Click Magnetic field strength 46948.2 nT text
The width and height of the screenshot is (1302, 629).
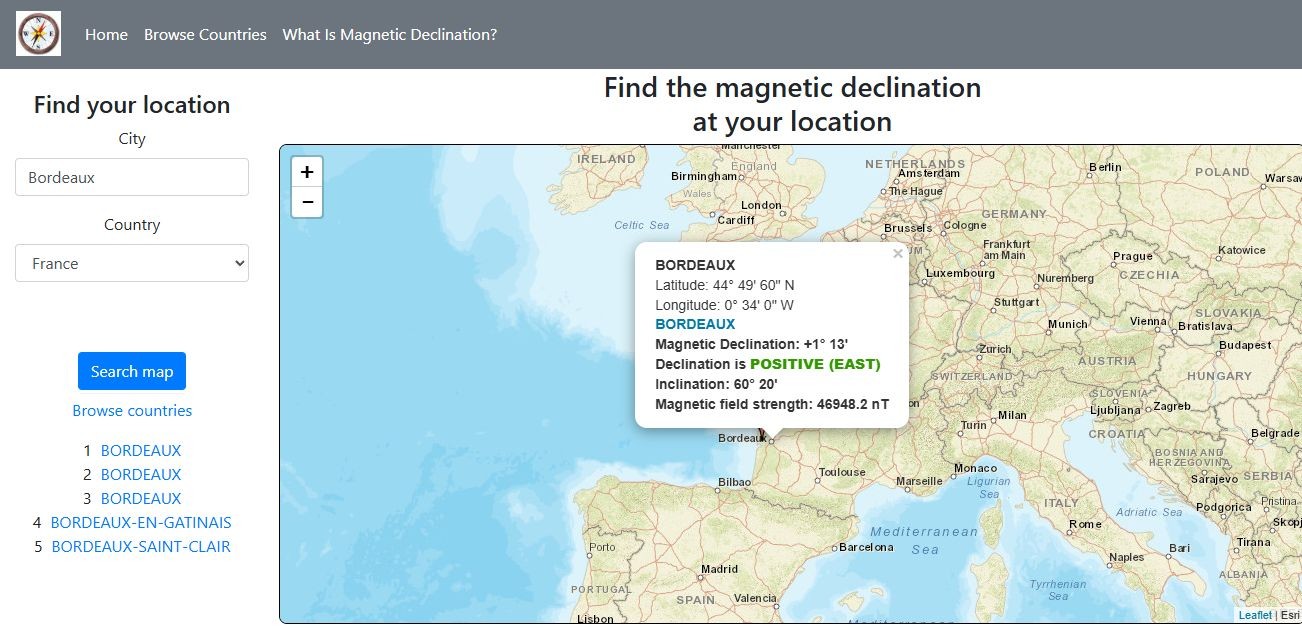tap(772, 404)
